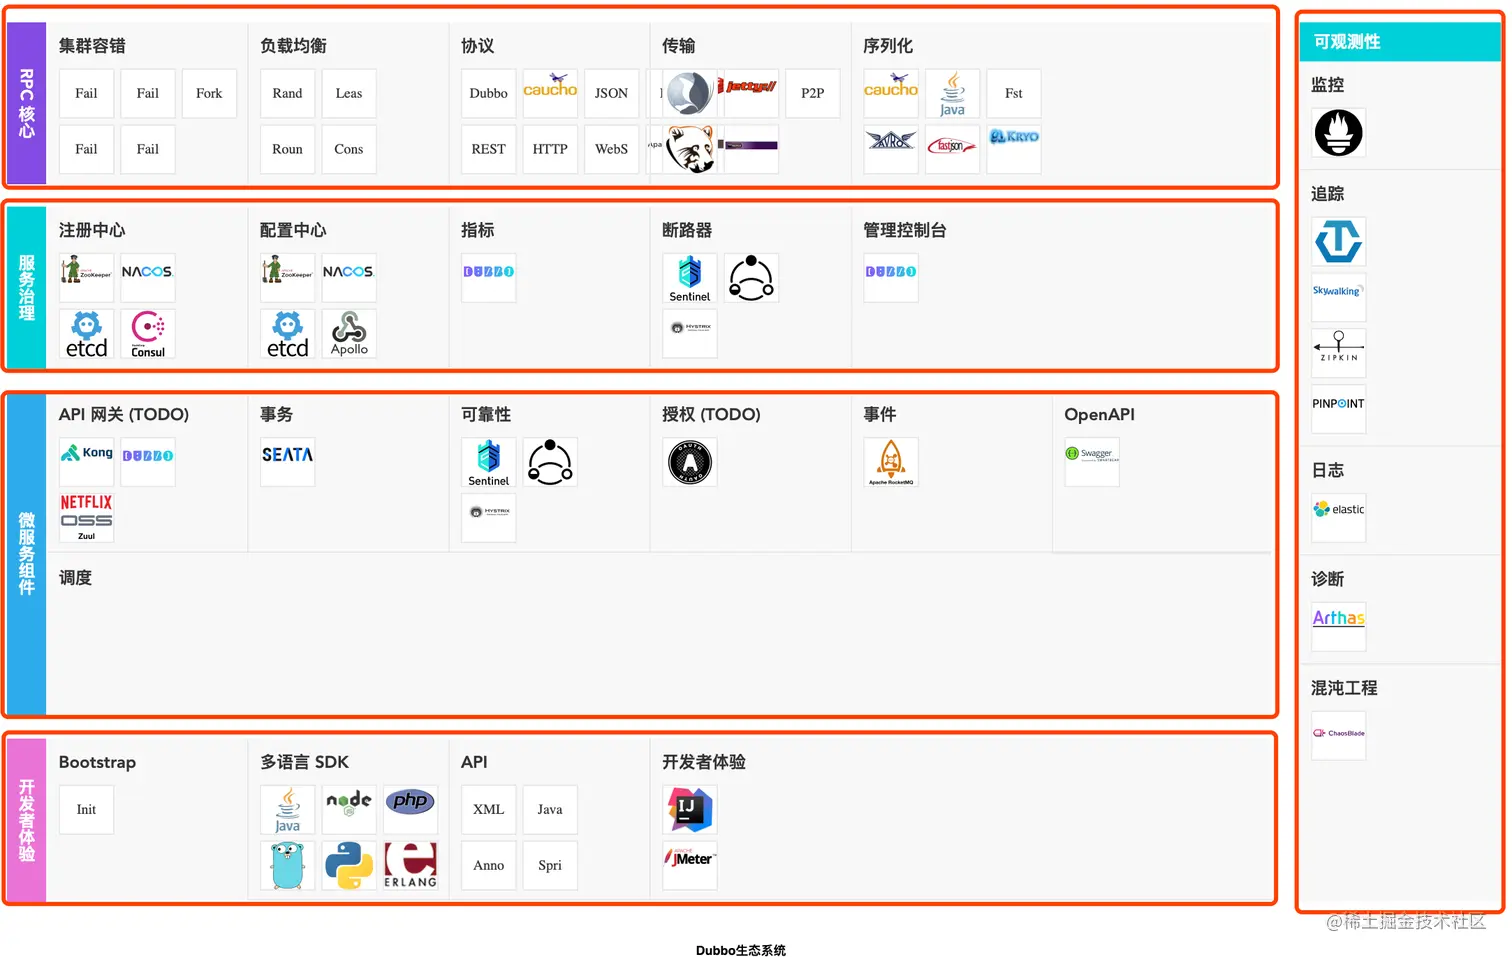Click the JMeter logo tile
Image resolution: width=1512 pixels, height=957 pixels.
pyautogui.click(x=690, y=866)
